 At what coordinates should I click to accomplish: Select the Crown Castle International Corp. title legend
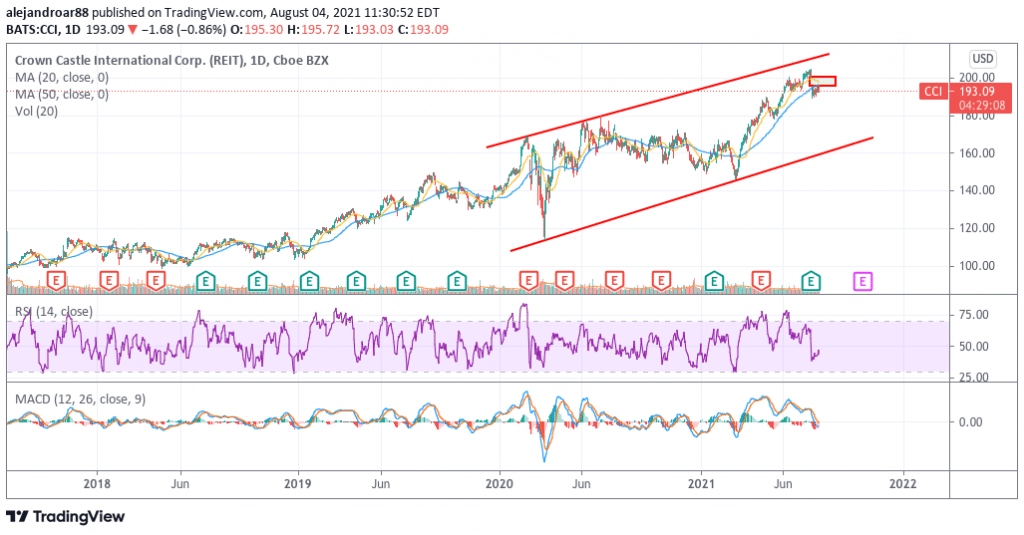tap(172, 61)
